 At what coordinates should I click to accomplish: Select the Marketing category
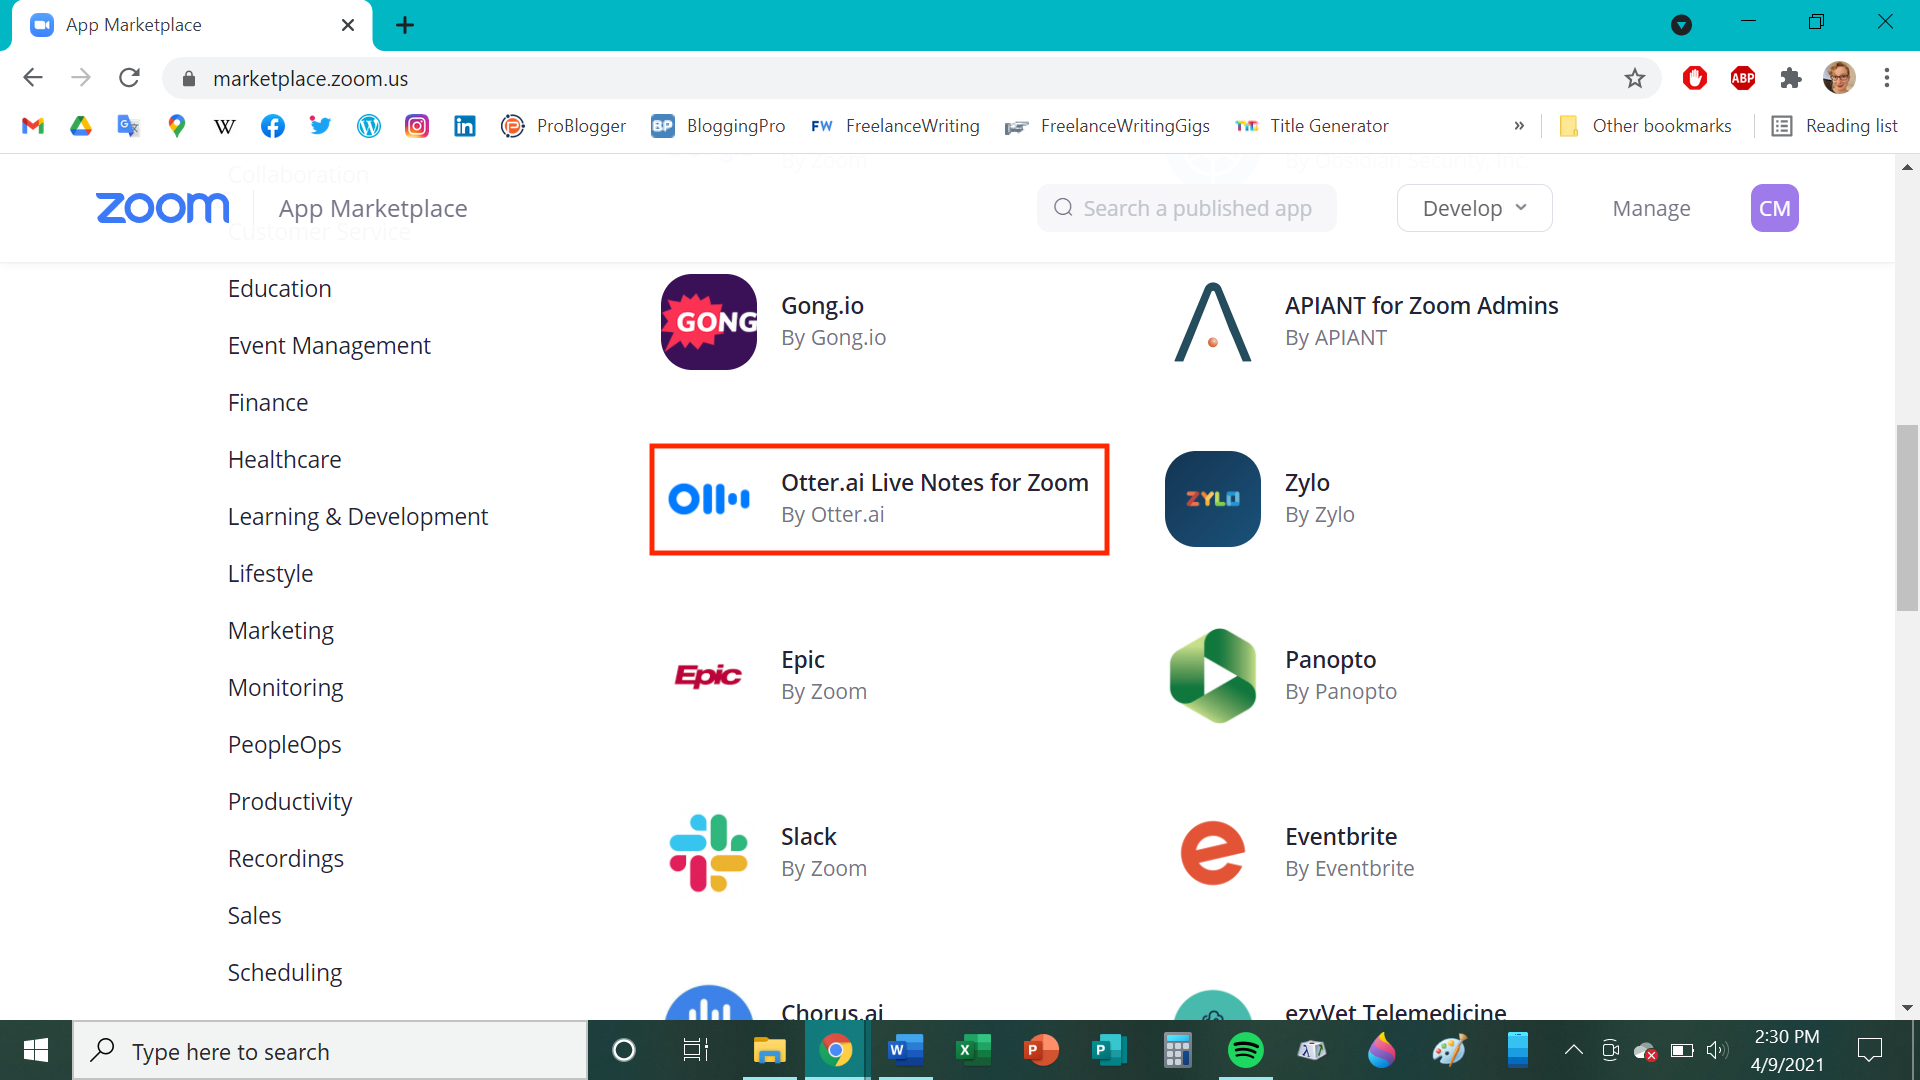281,631
